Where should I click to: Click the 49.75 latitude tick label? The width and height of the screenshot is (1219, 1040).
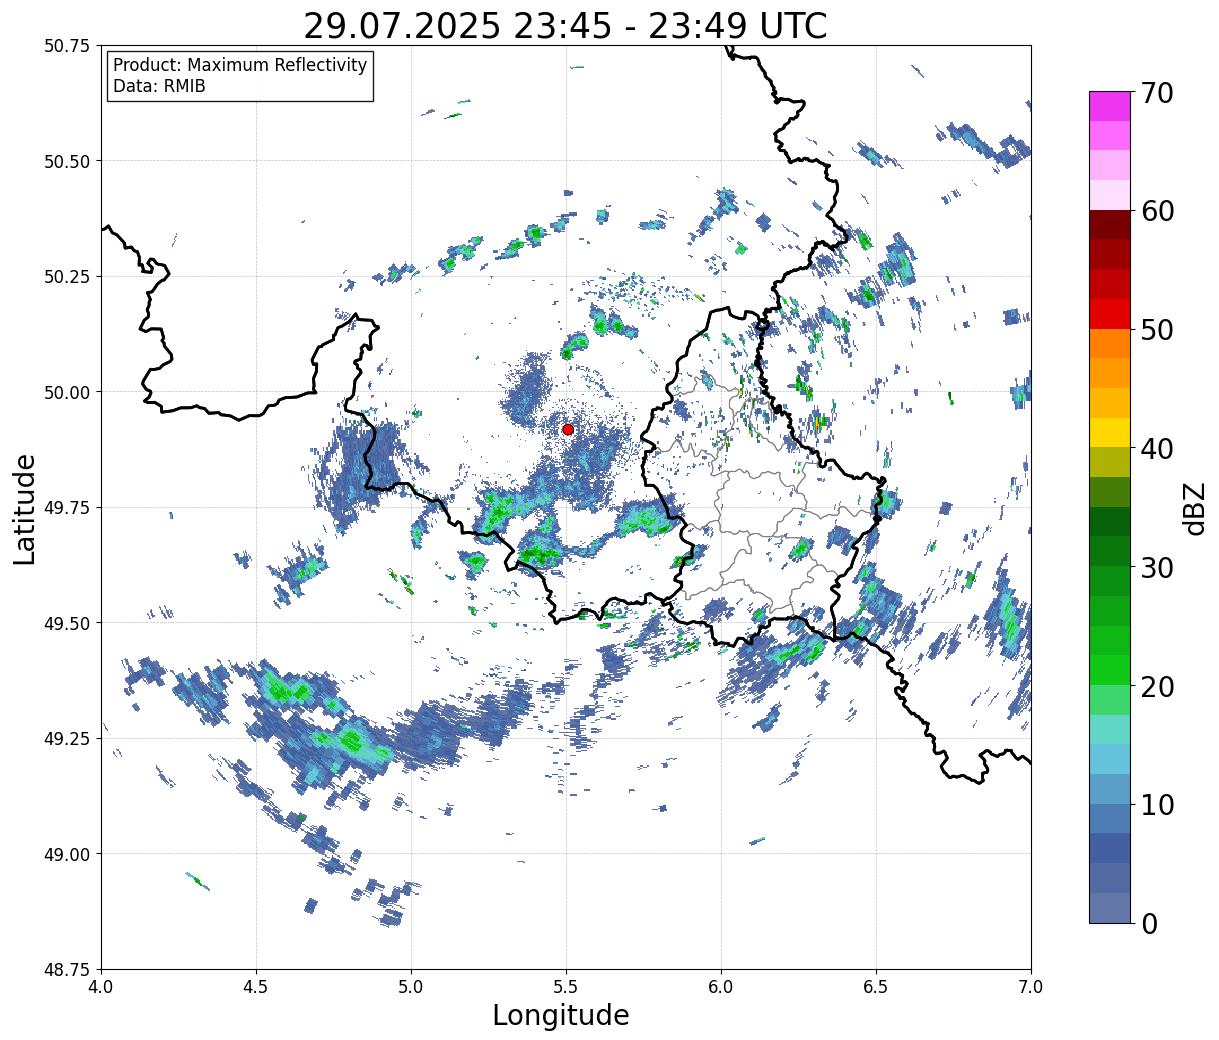tap(67, 508)
